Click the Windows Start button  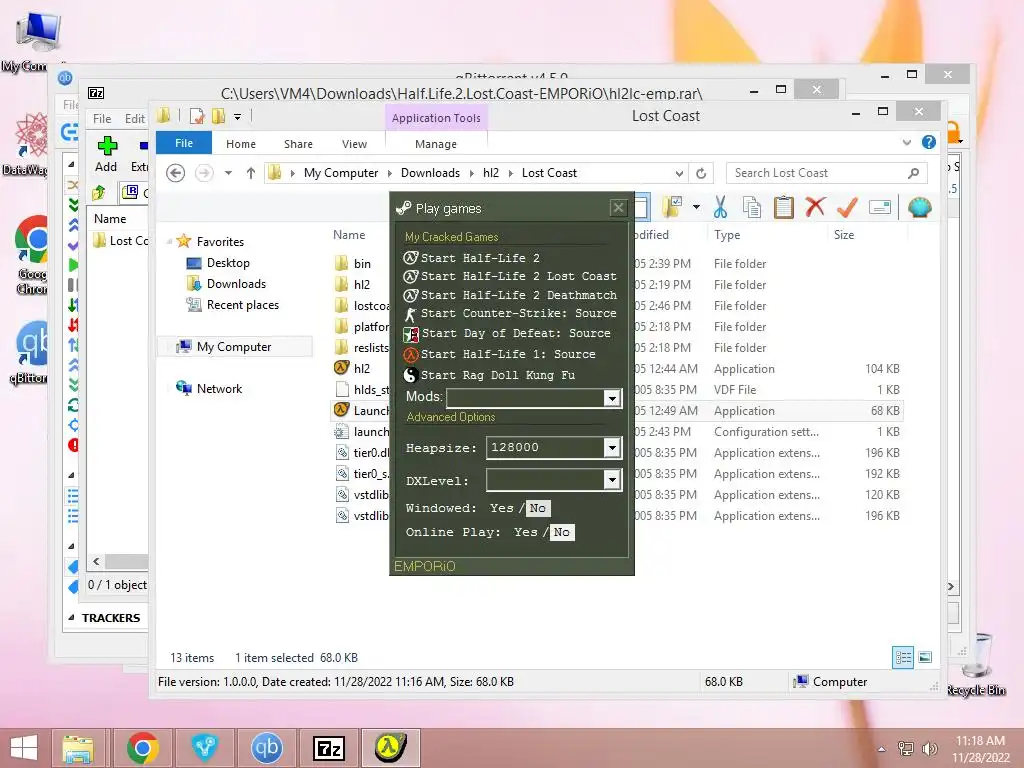24,748
